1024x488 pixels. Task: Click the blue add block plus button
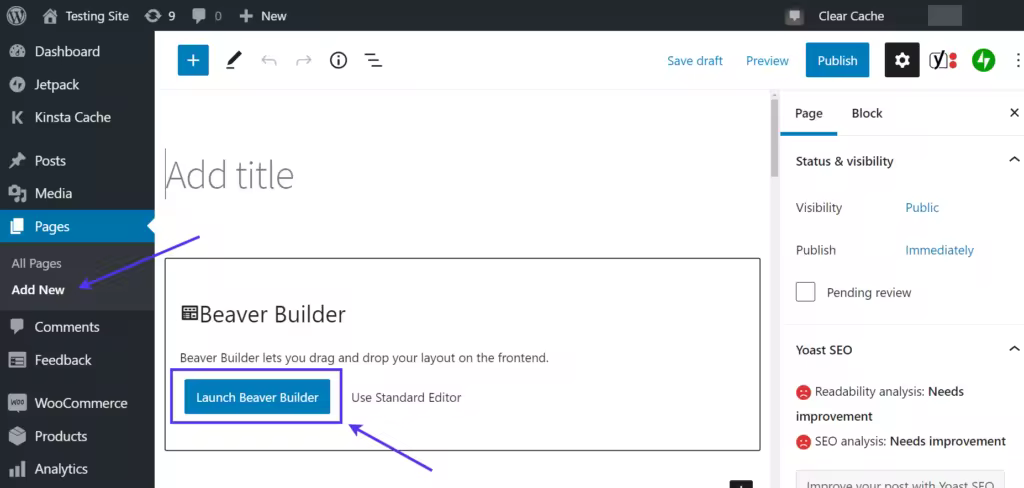click(x=193, y=60)
